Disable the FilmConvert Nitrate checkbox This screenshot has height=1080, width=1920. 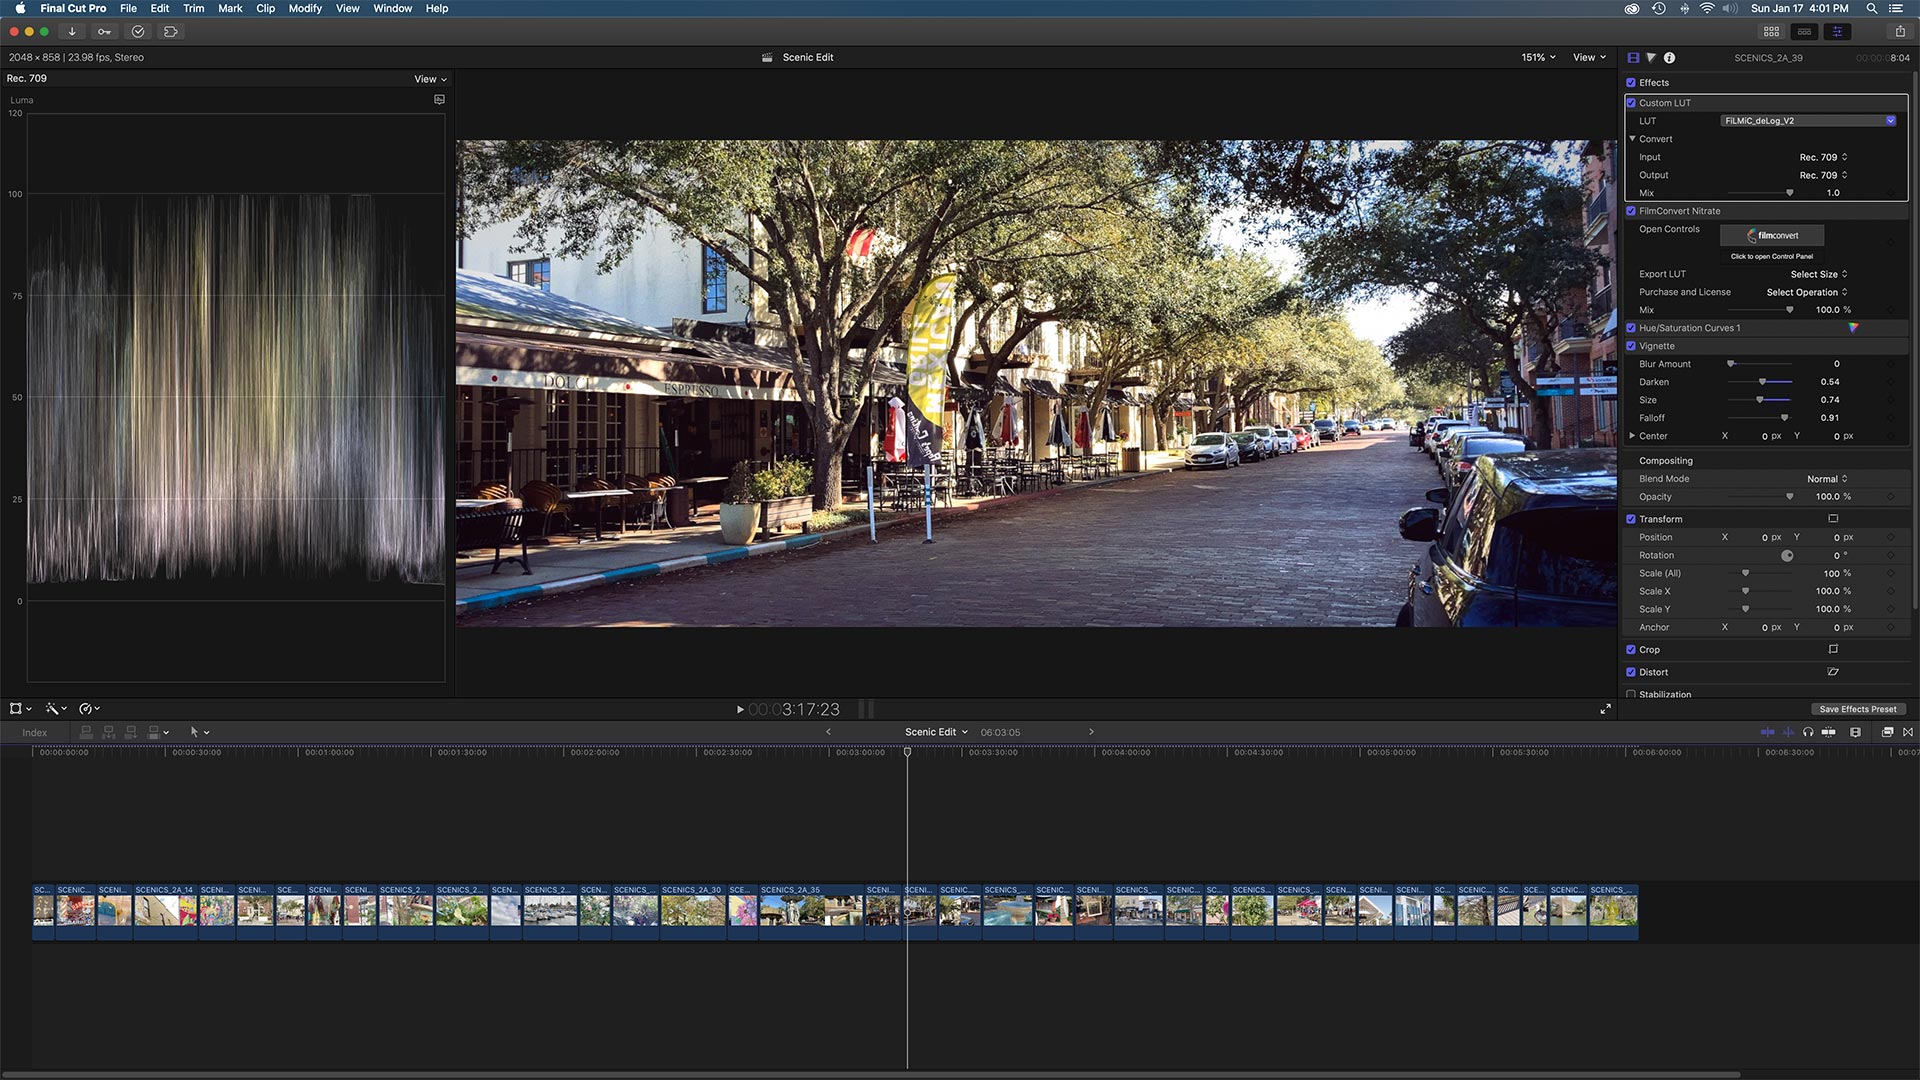point(1631,210)
